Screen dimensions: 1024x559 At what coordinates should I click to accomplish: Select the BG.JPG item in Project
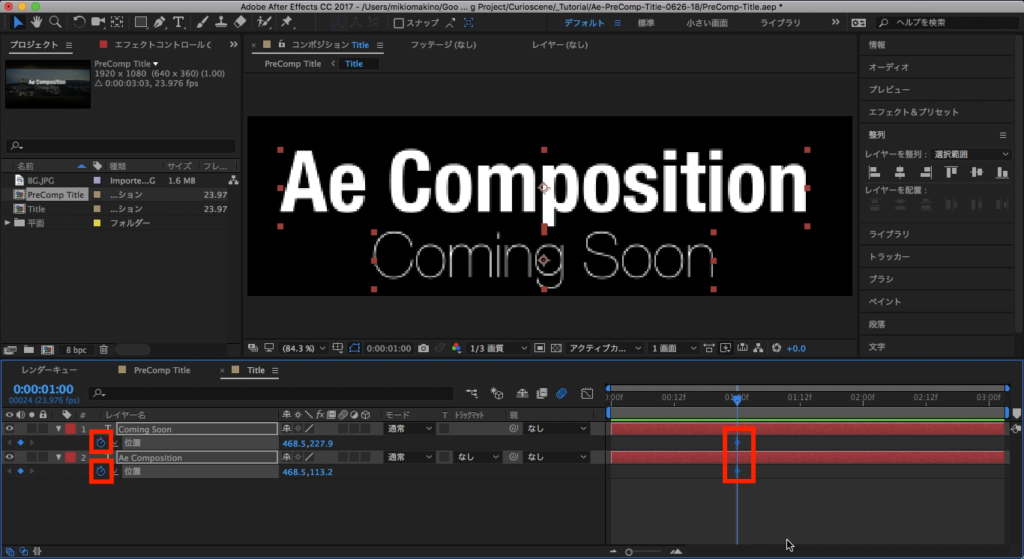click(40, 180)
